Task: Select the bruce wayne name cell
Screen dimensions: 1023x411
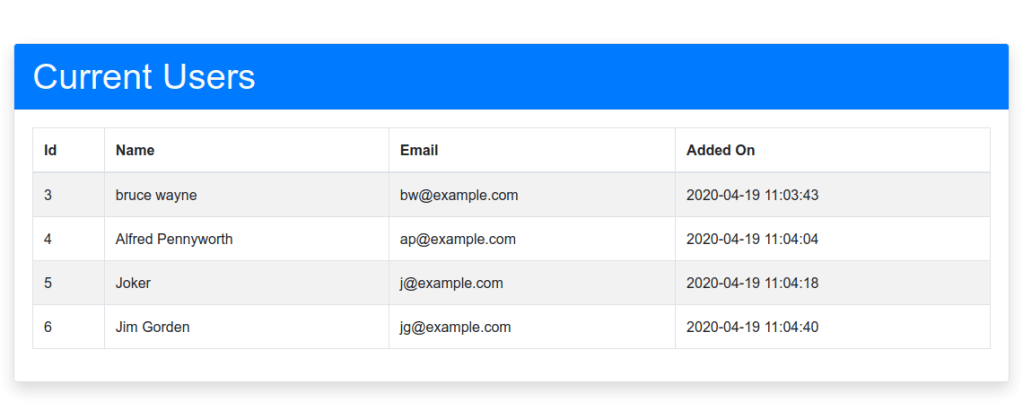Action: 156,195
